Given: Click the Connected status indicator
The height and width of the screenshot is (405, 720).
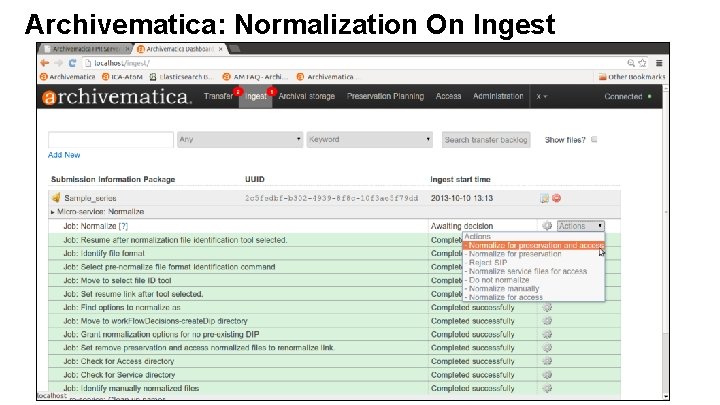Looking at the screenshot, I should (x=627, y=96).
